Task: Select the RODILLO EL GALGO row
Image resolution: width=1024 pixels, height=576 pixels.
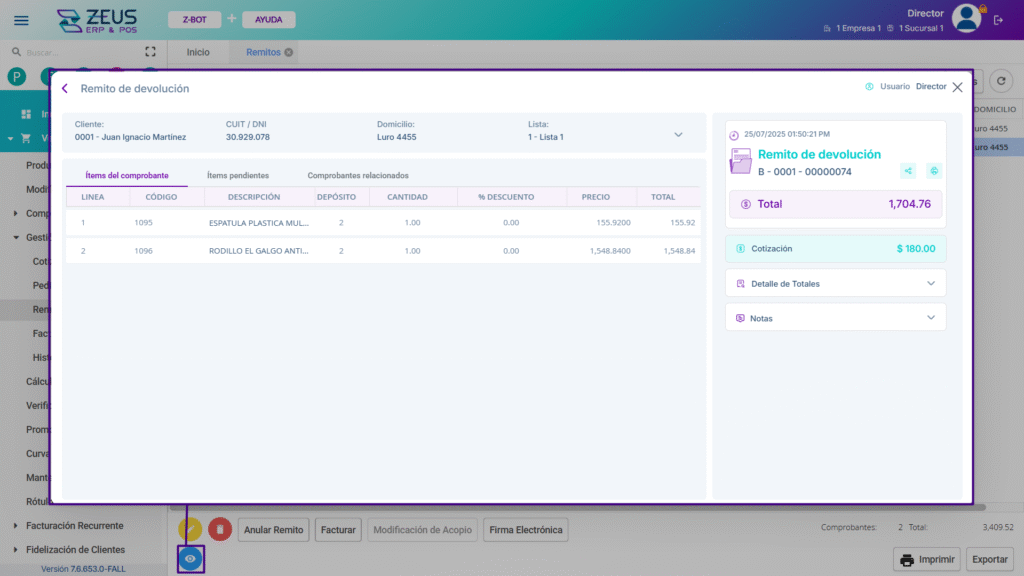Action: coord(383,251)
